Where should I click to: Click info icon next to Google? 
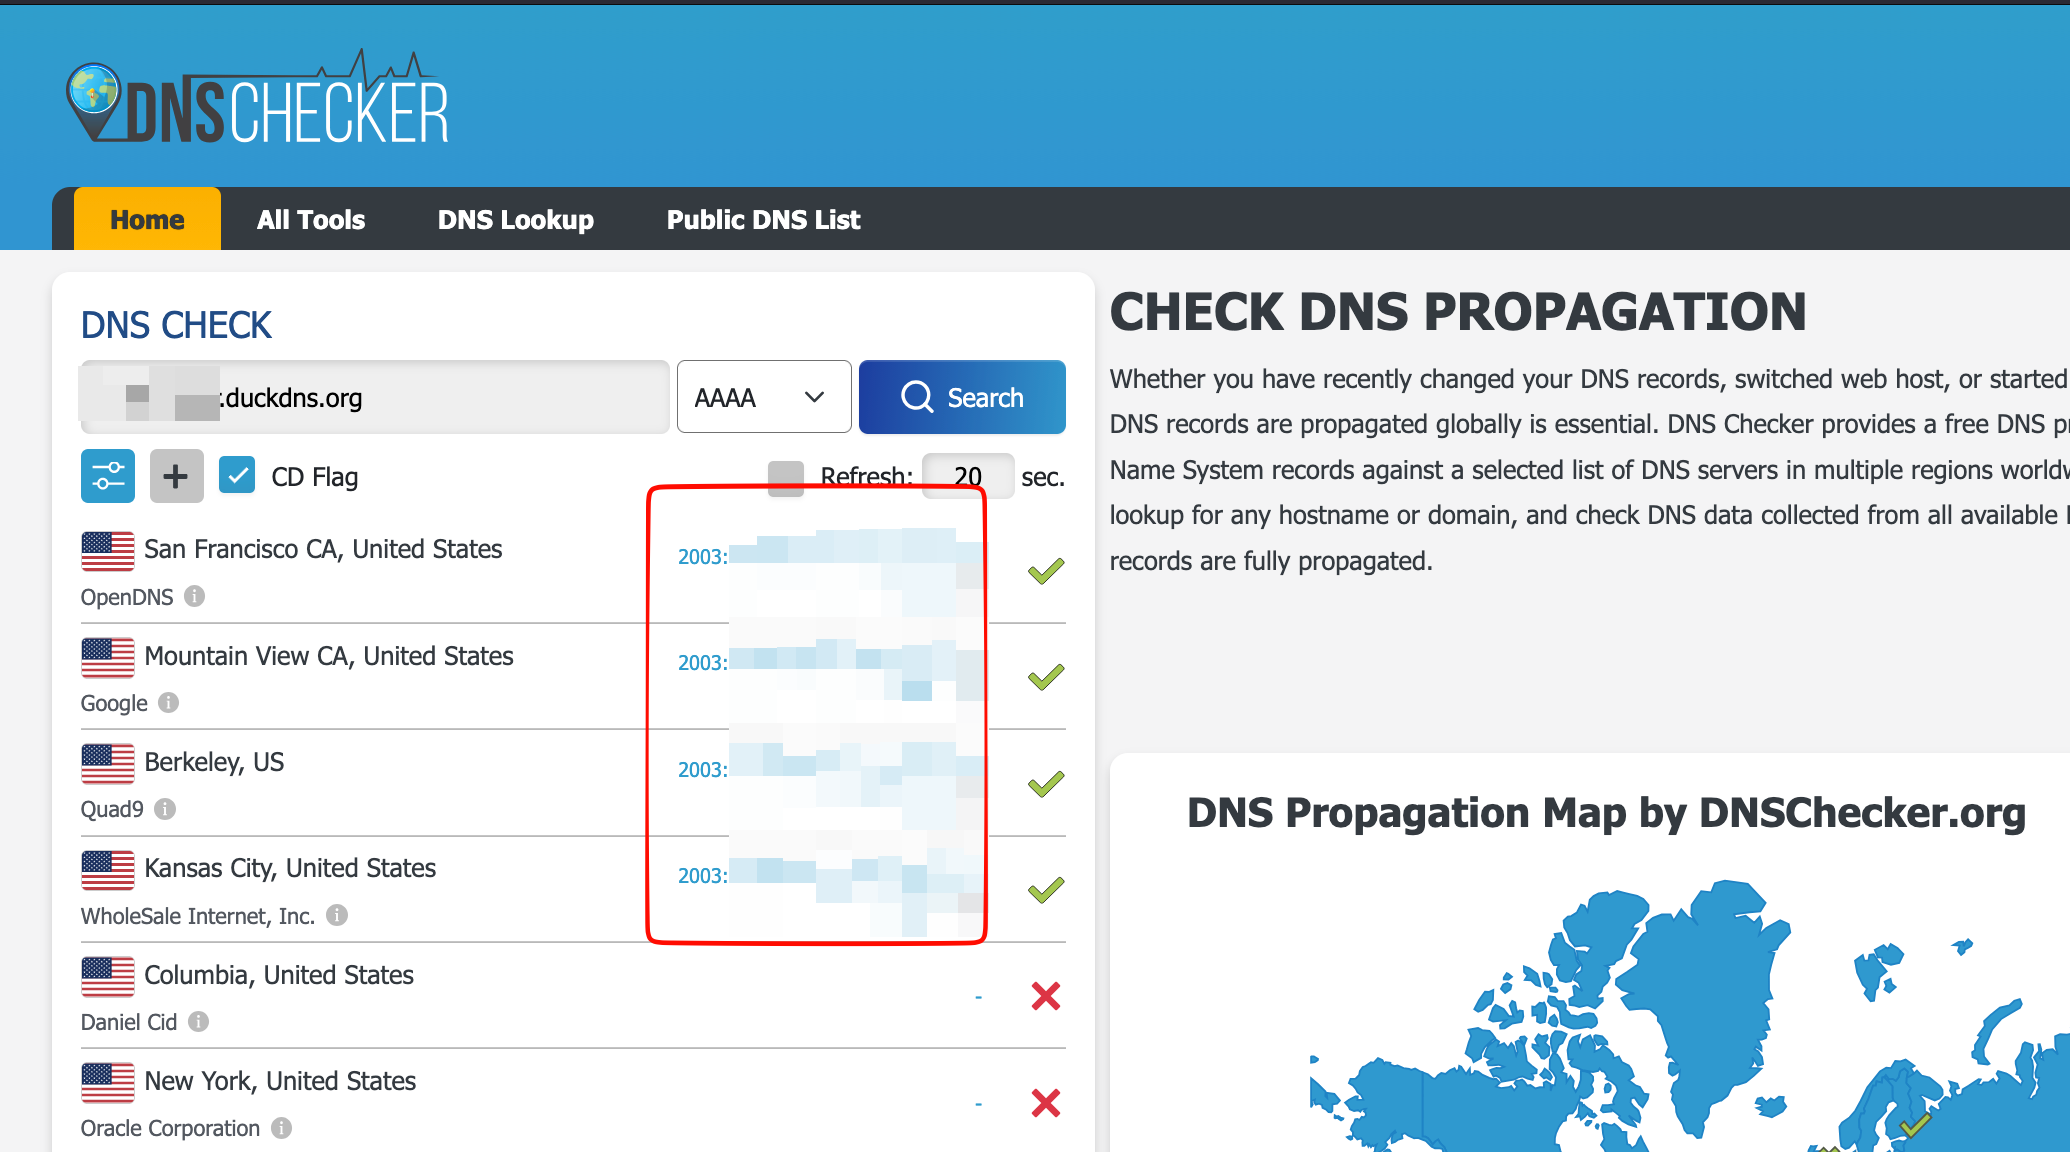click(x=169, y=702)
